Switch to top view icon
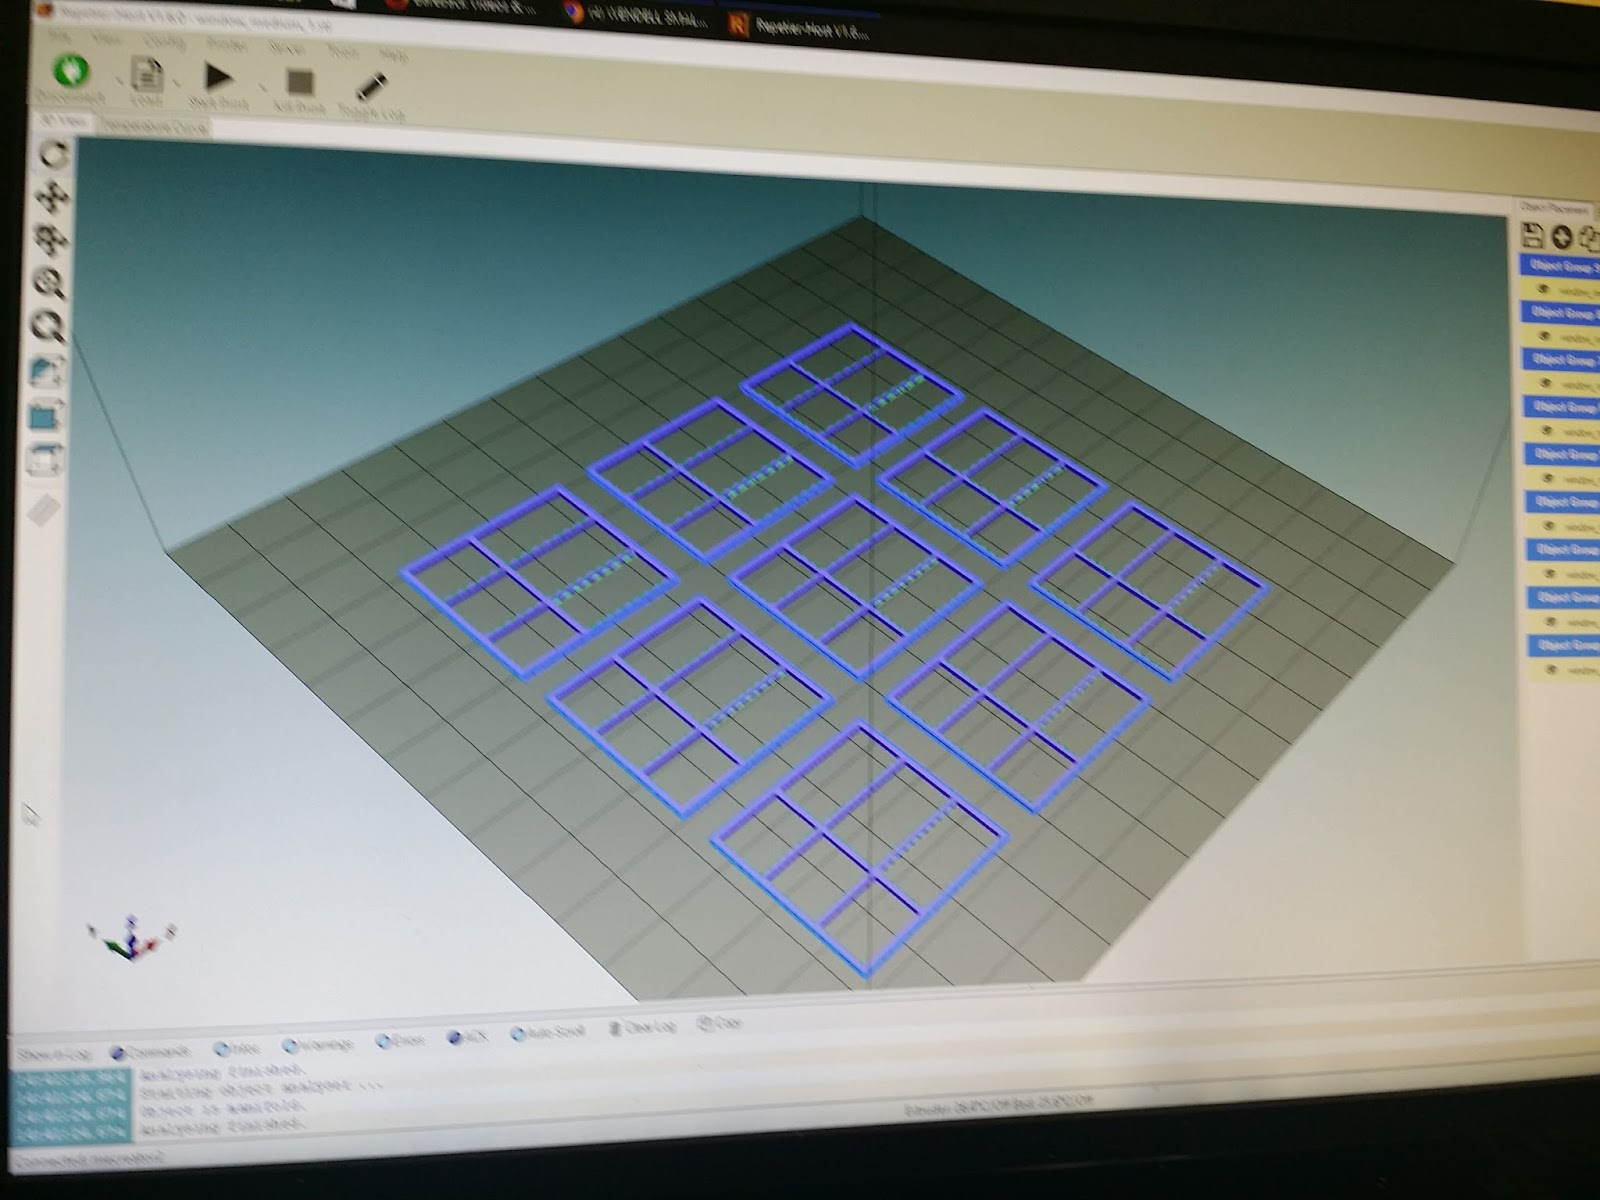Image resolution: width=1600 pixels, height=1200 pixels. [x=44, y=460]
